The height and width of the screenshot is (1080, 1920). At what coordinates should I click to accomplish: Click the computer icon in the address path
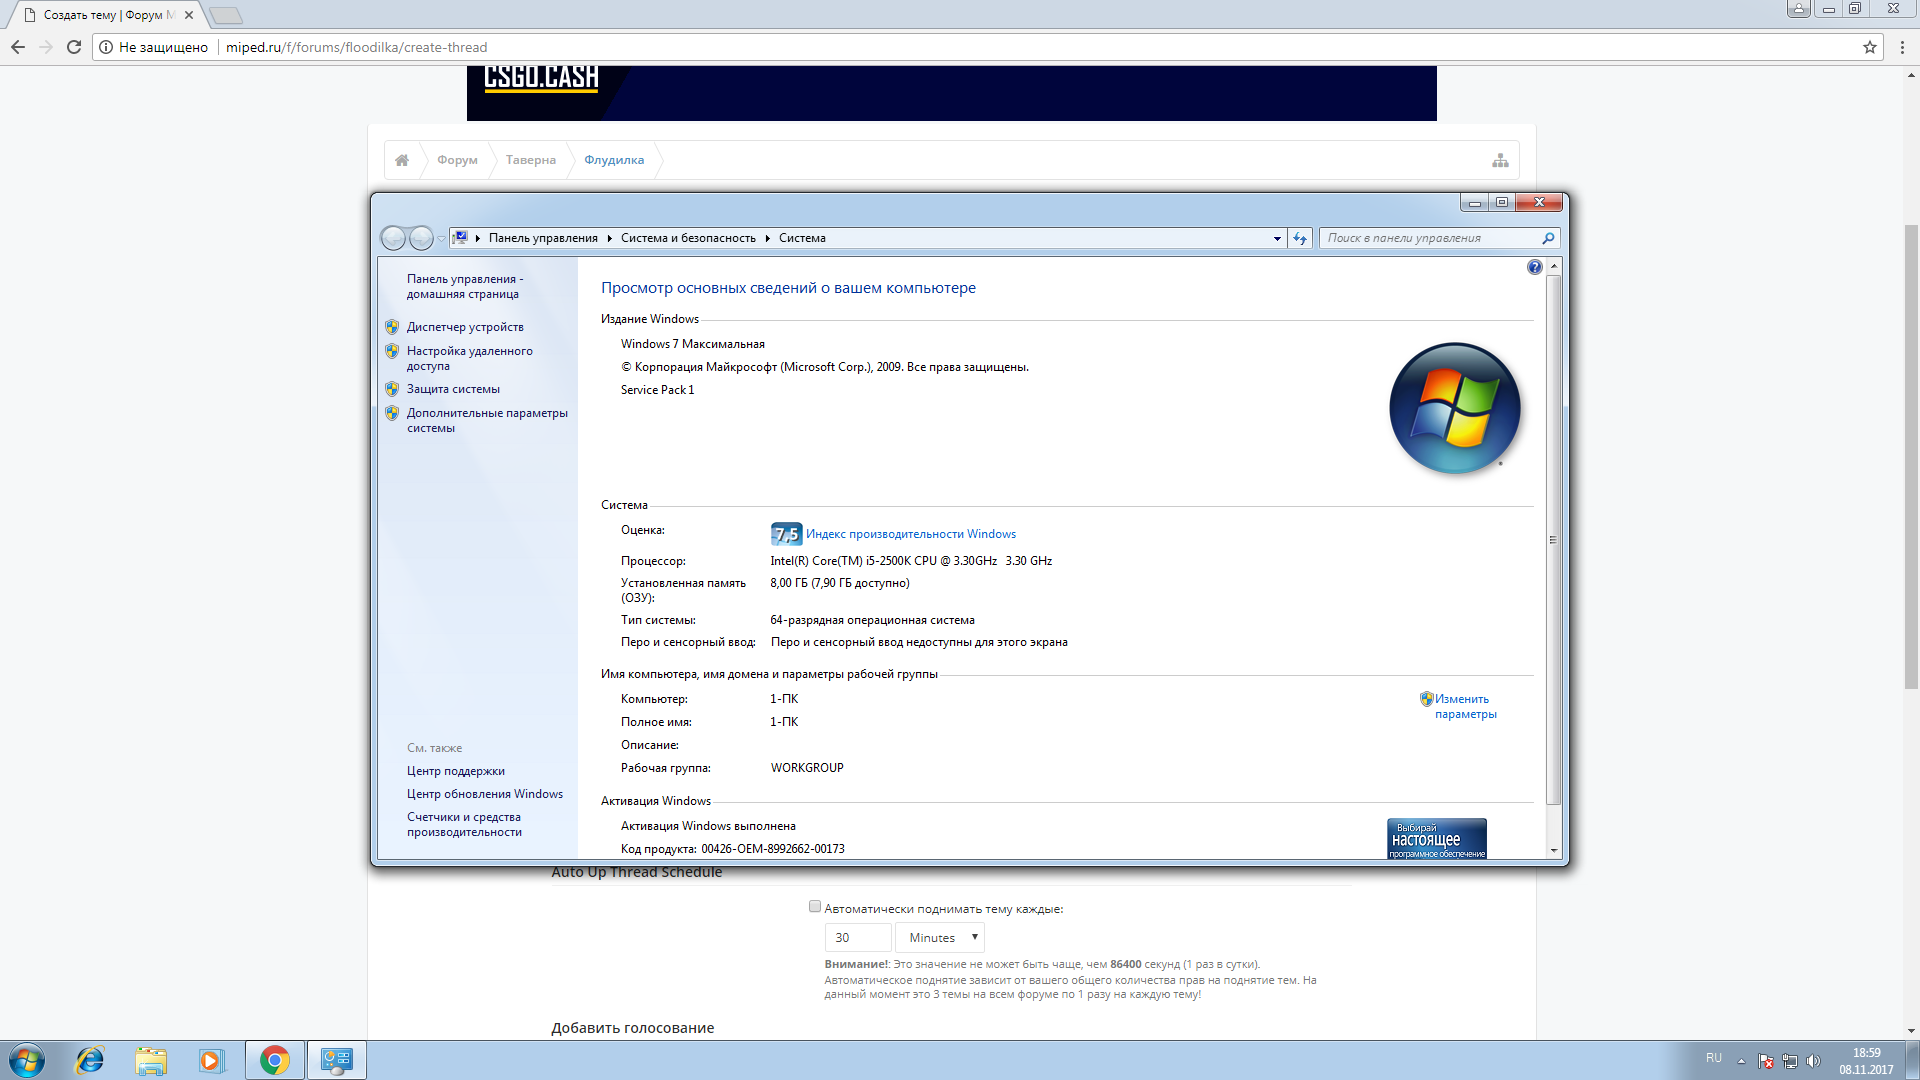click(461, 238)
